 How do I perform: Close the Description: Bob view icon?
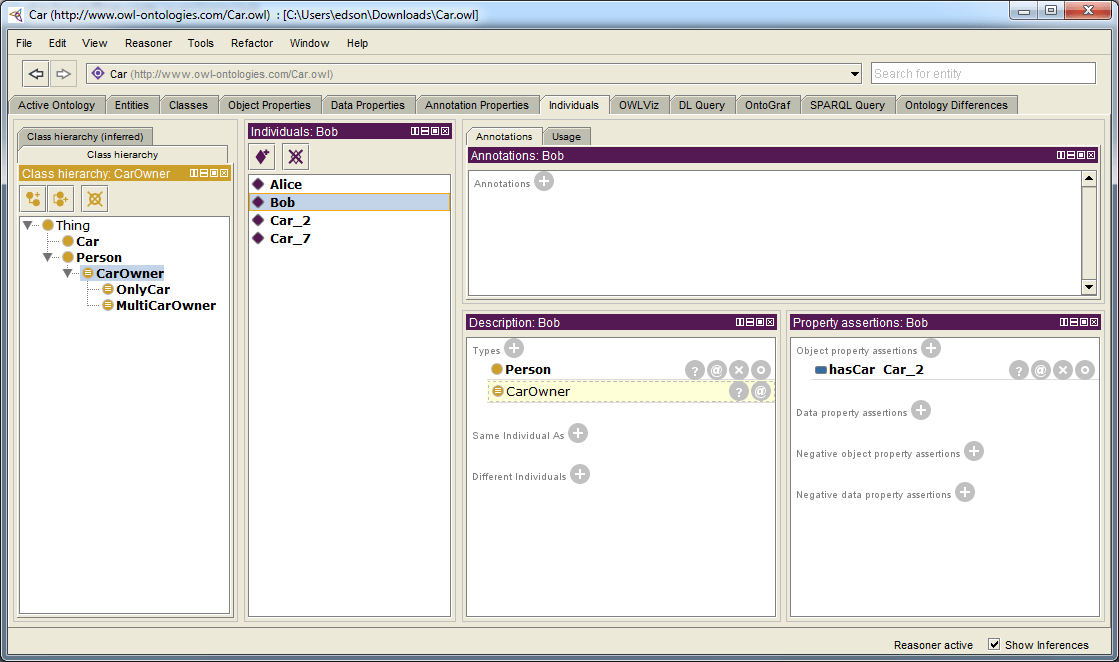point(770,322)
